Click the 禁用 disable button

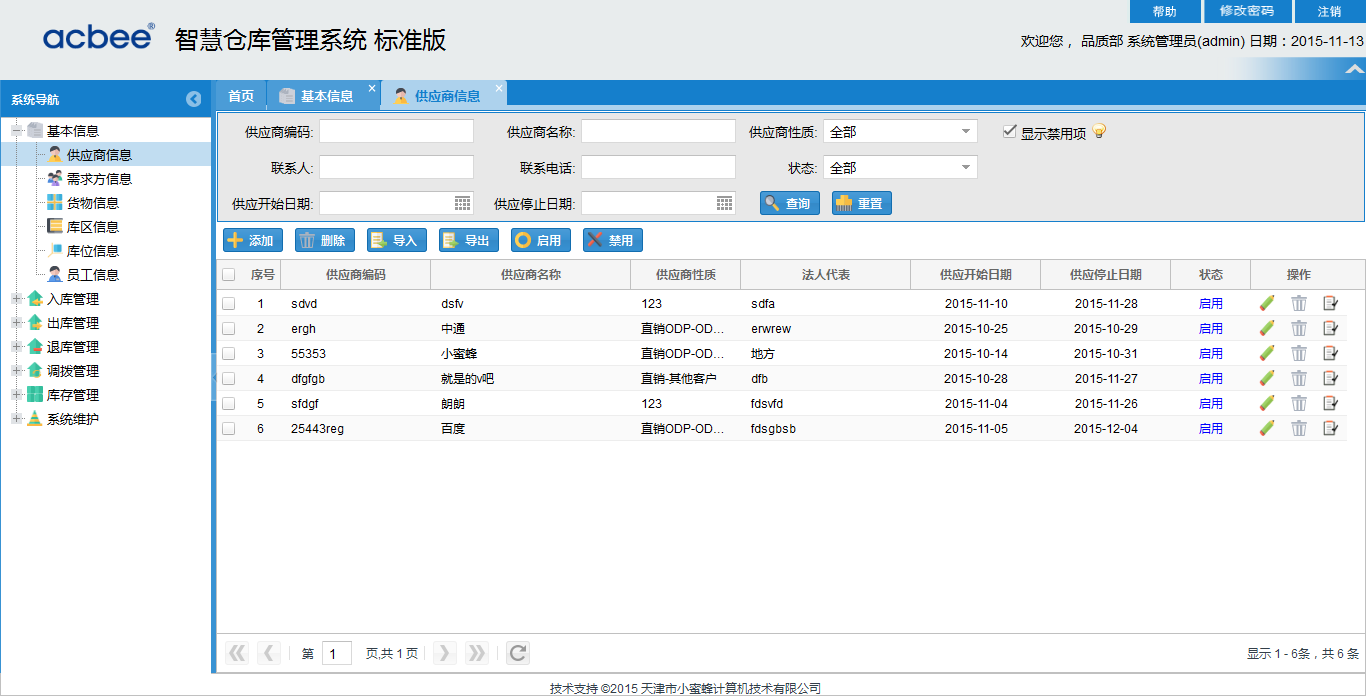(x=613, y=240)
